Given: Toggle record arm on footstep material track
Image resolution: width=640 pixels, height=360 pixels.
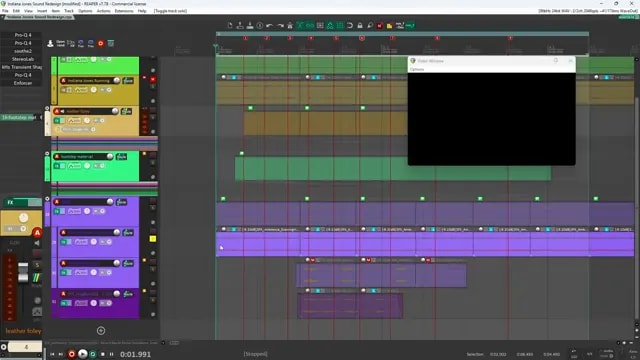Looking at the screenshot, I should pyautogui.click(x=57, y=156).
